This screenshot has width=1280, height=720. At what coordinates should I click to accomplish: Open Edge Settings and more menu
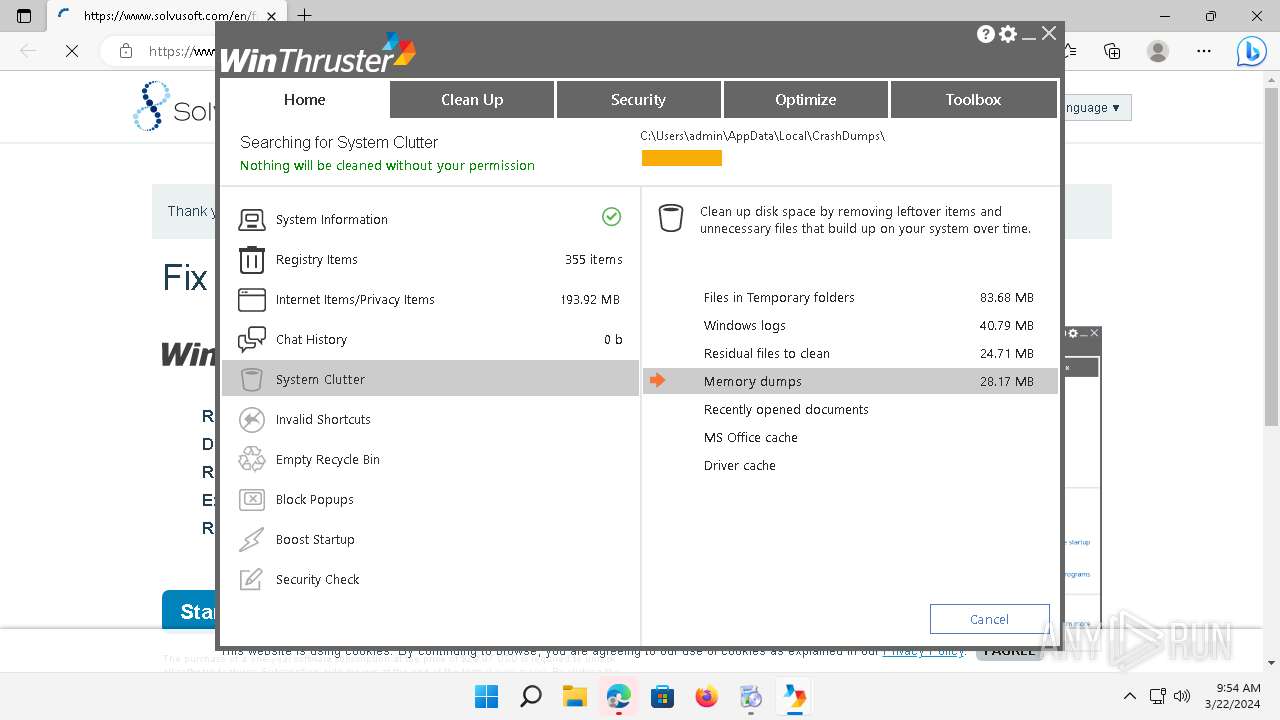[x=1204, y=51]
